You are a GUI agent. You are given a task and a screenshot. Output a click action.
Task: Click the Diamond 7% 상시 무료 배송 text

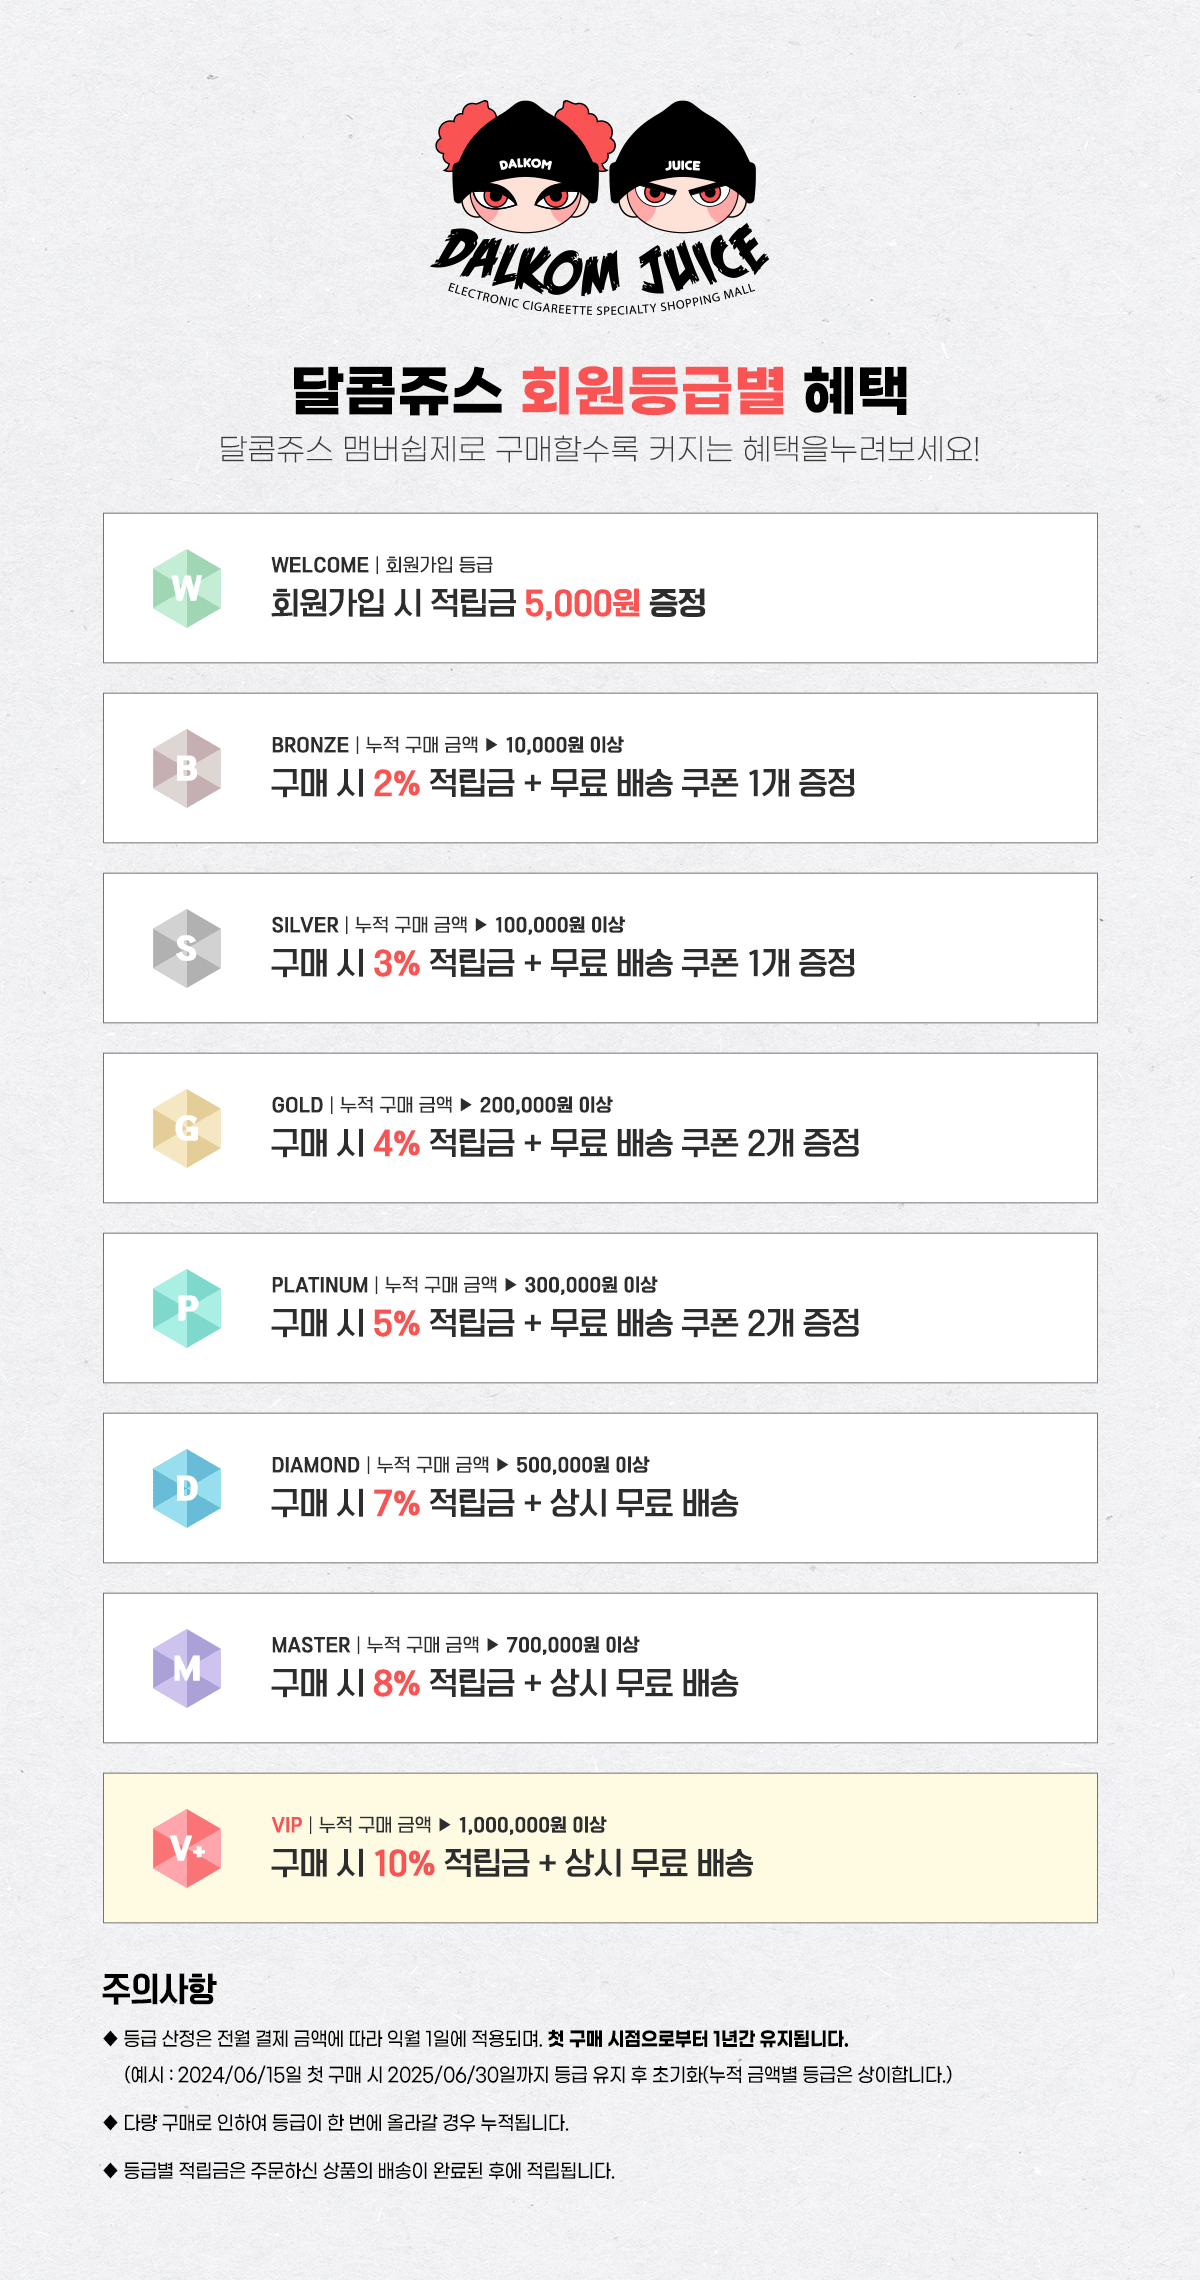(505, 1503)
